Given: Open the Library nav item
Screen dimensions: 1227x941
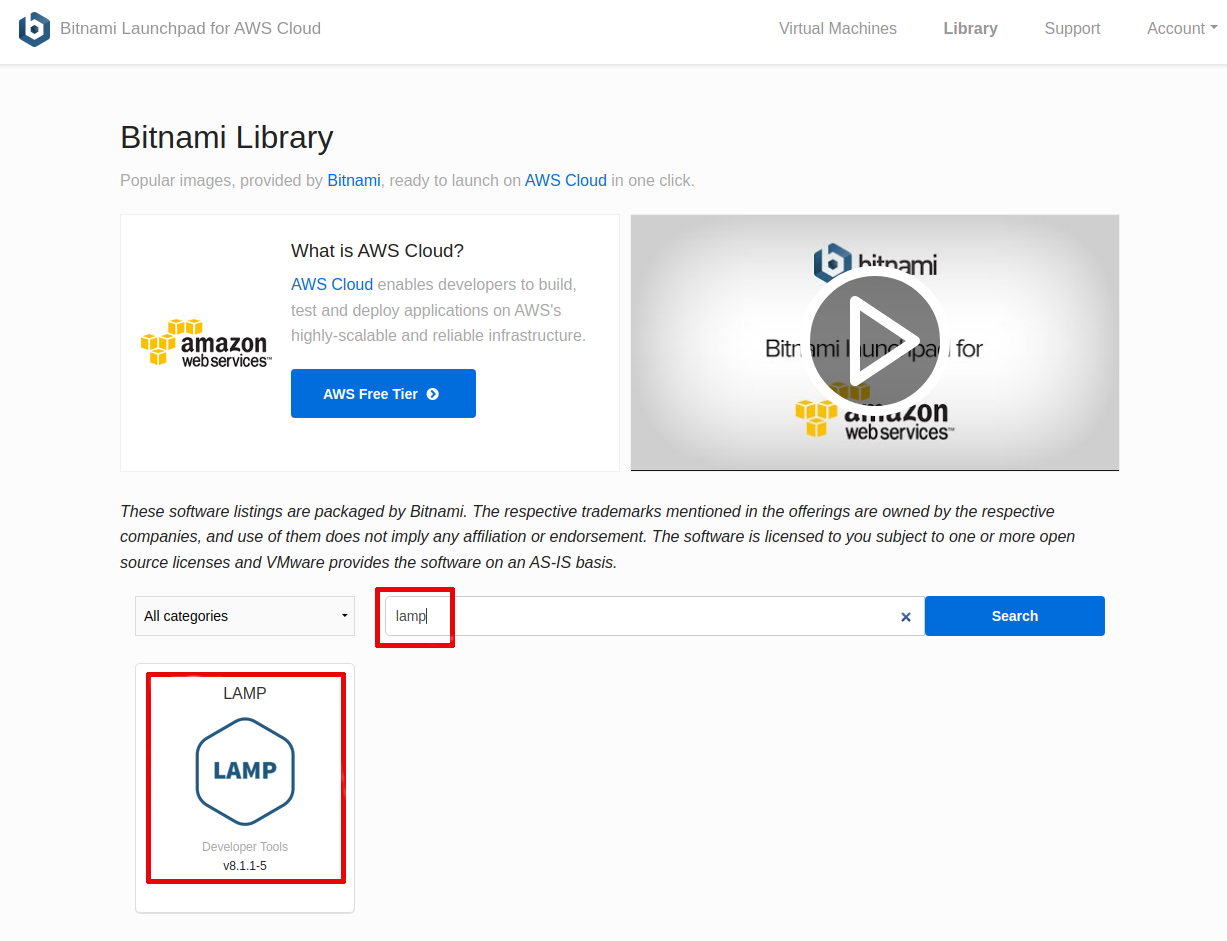Looking at the screenshot, I should [970, 28].
